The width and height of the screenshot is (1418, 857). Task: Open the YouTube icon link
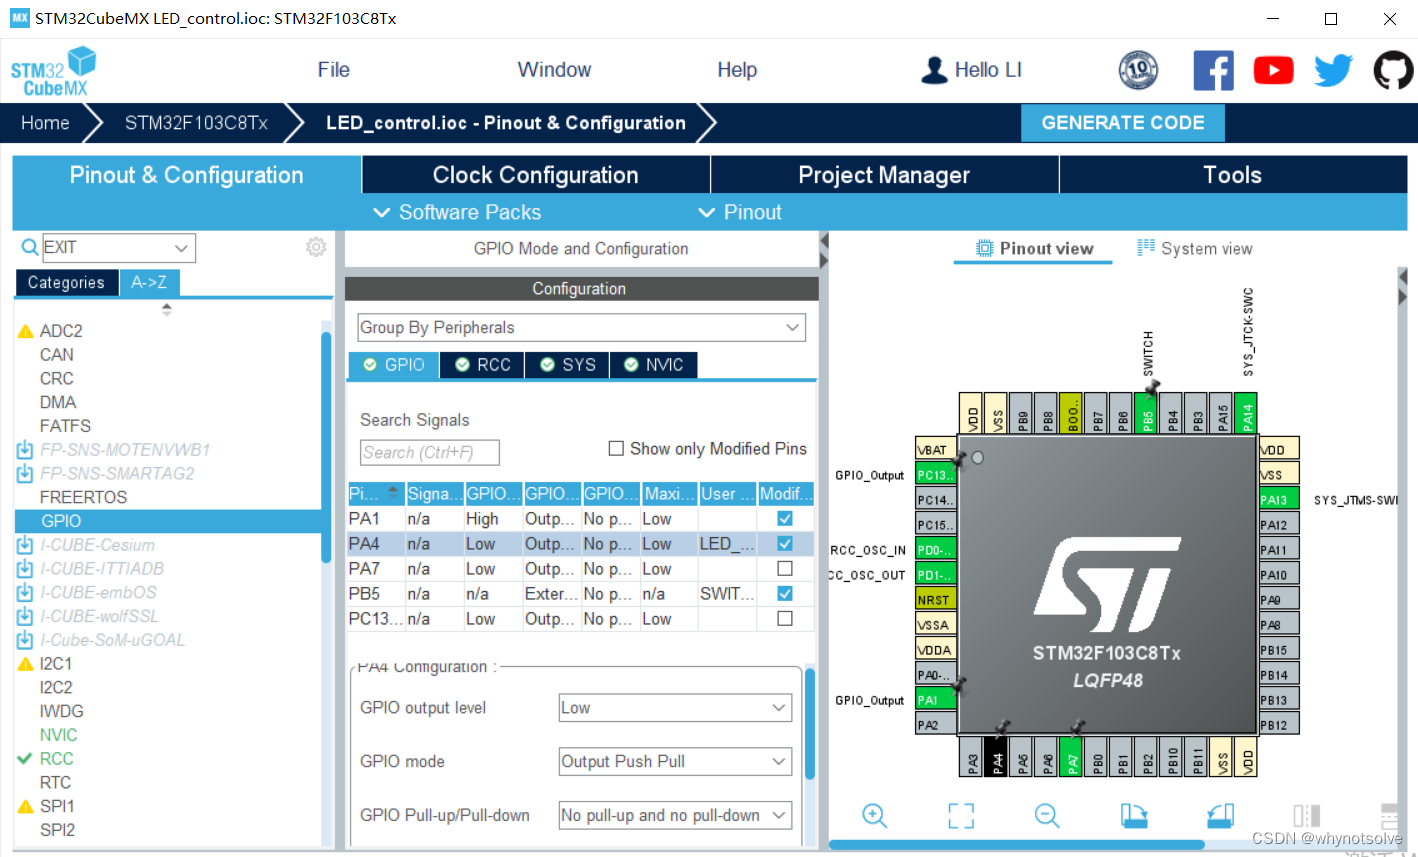[1273, 70]
